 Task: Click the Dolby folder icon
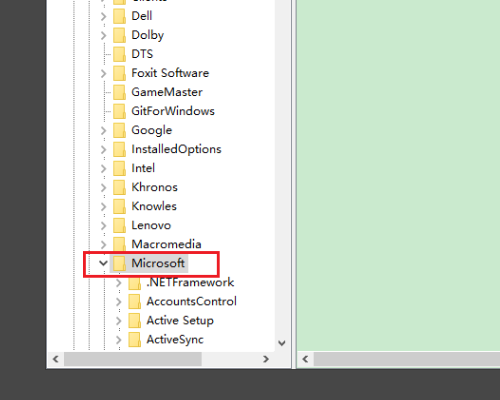(119, 35)
